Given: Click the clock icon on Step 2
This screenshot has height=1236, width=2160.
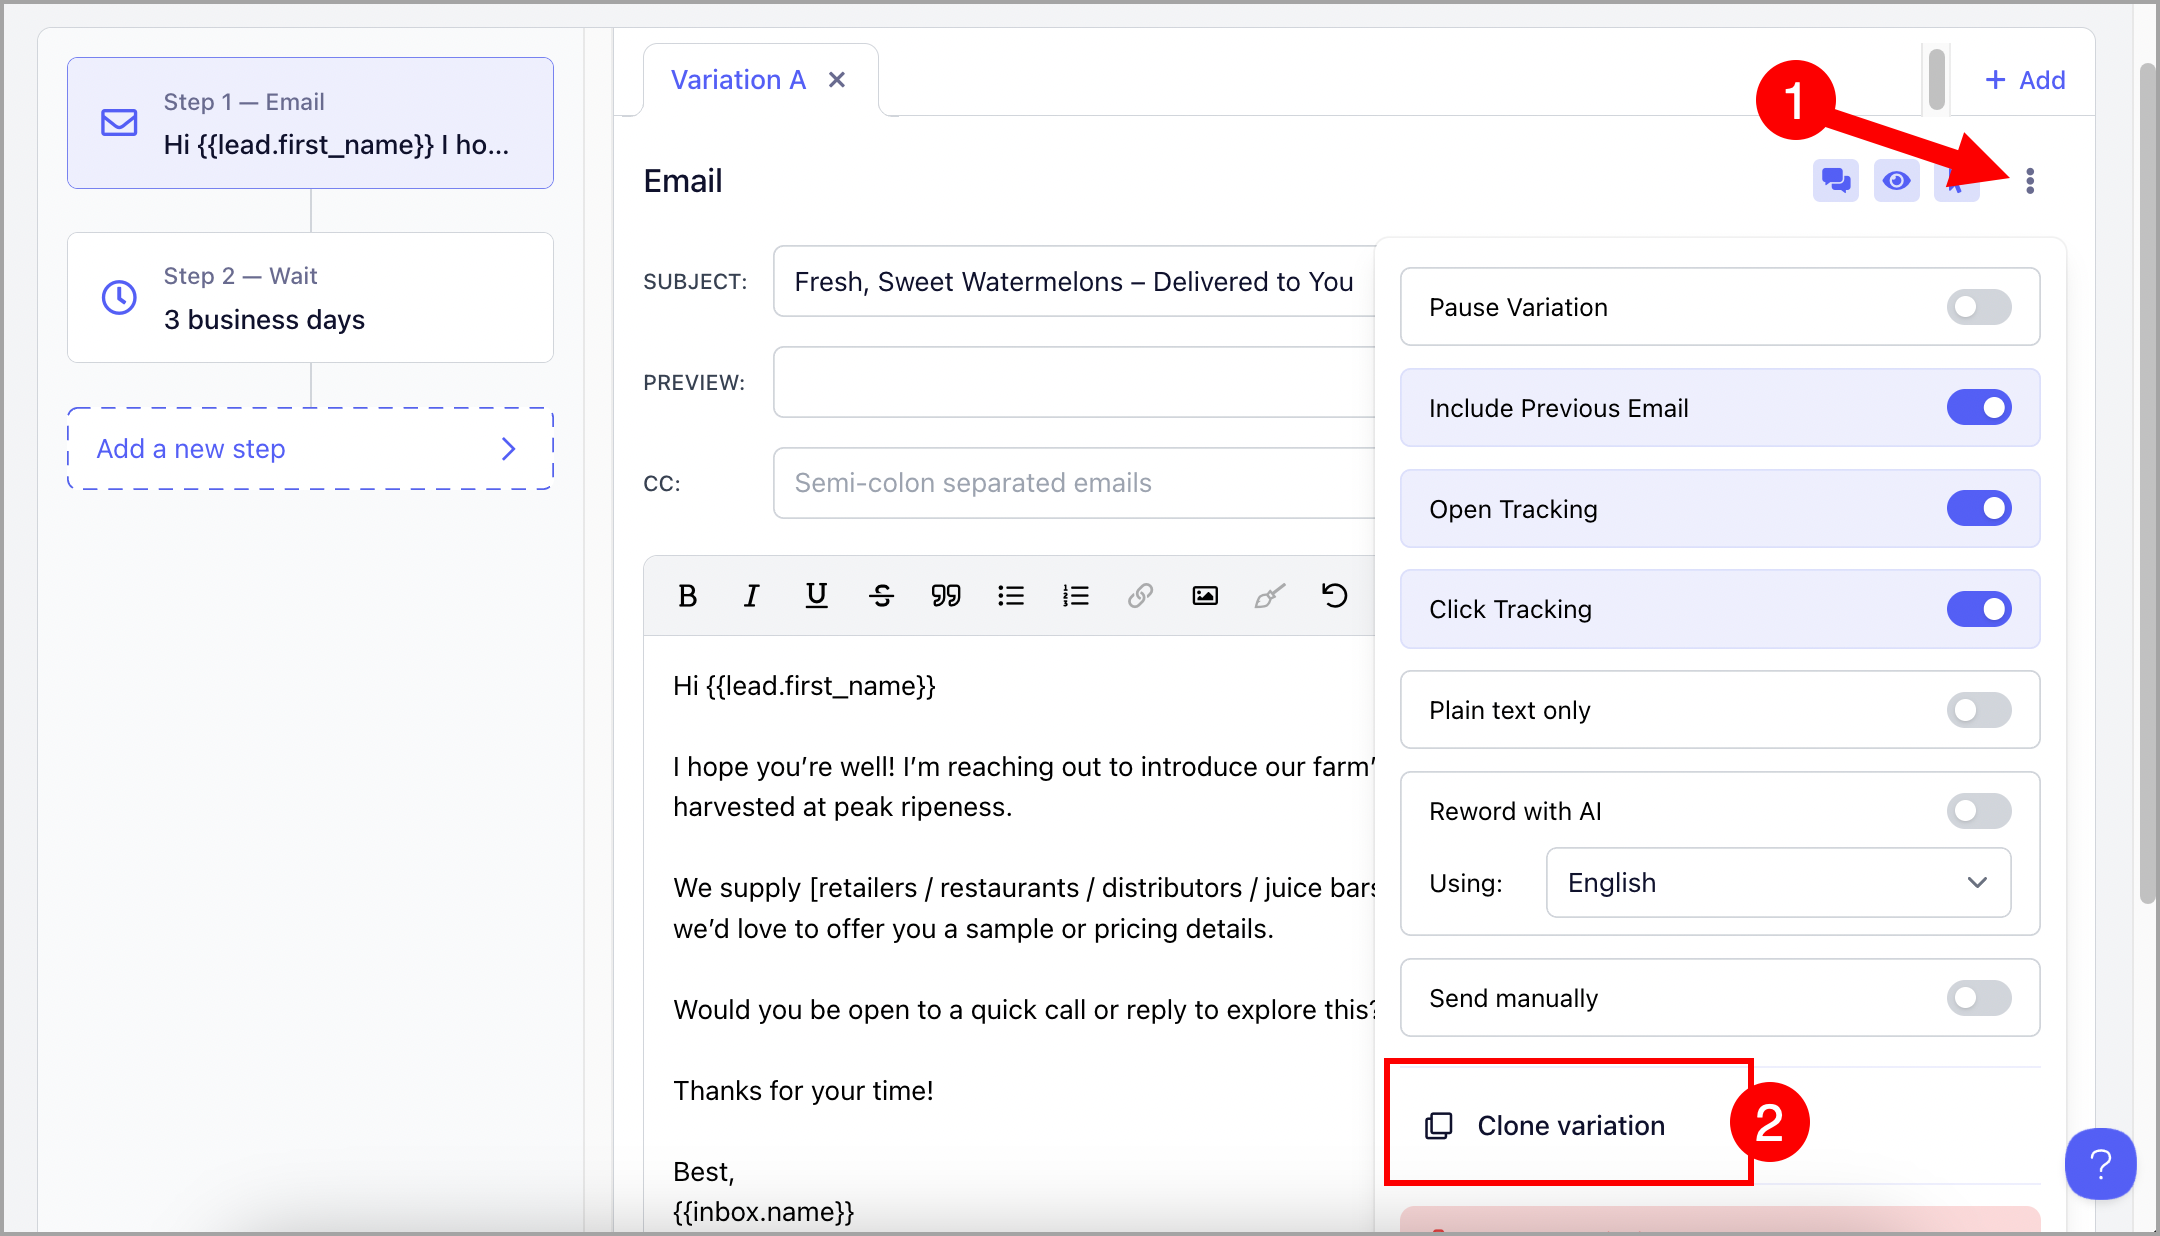Looking at the screenshot, I should tap(119, 297).
